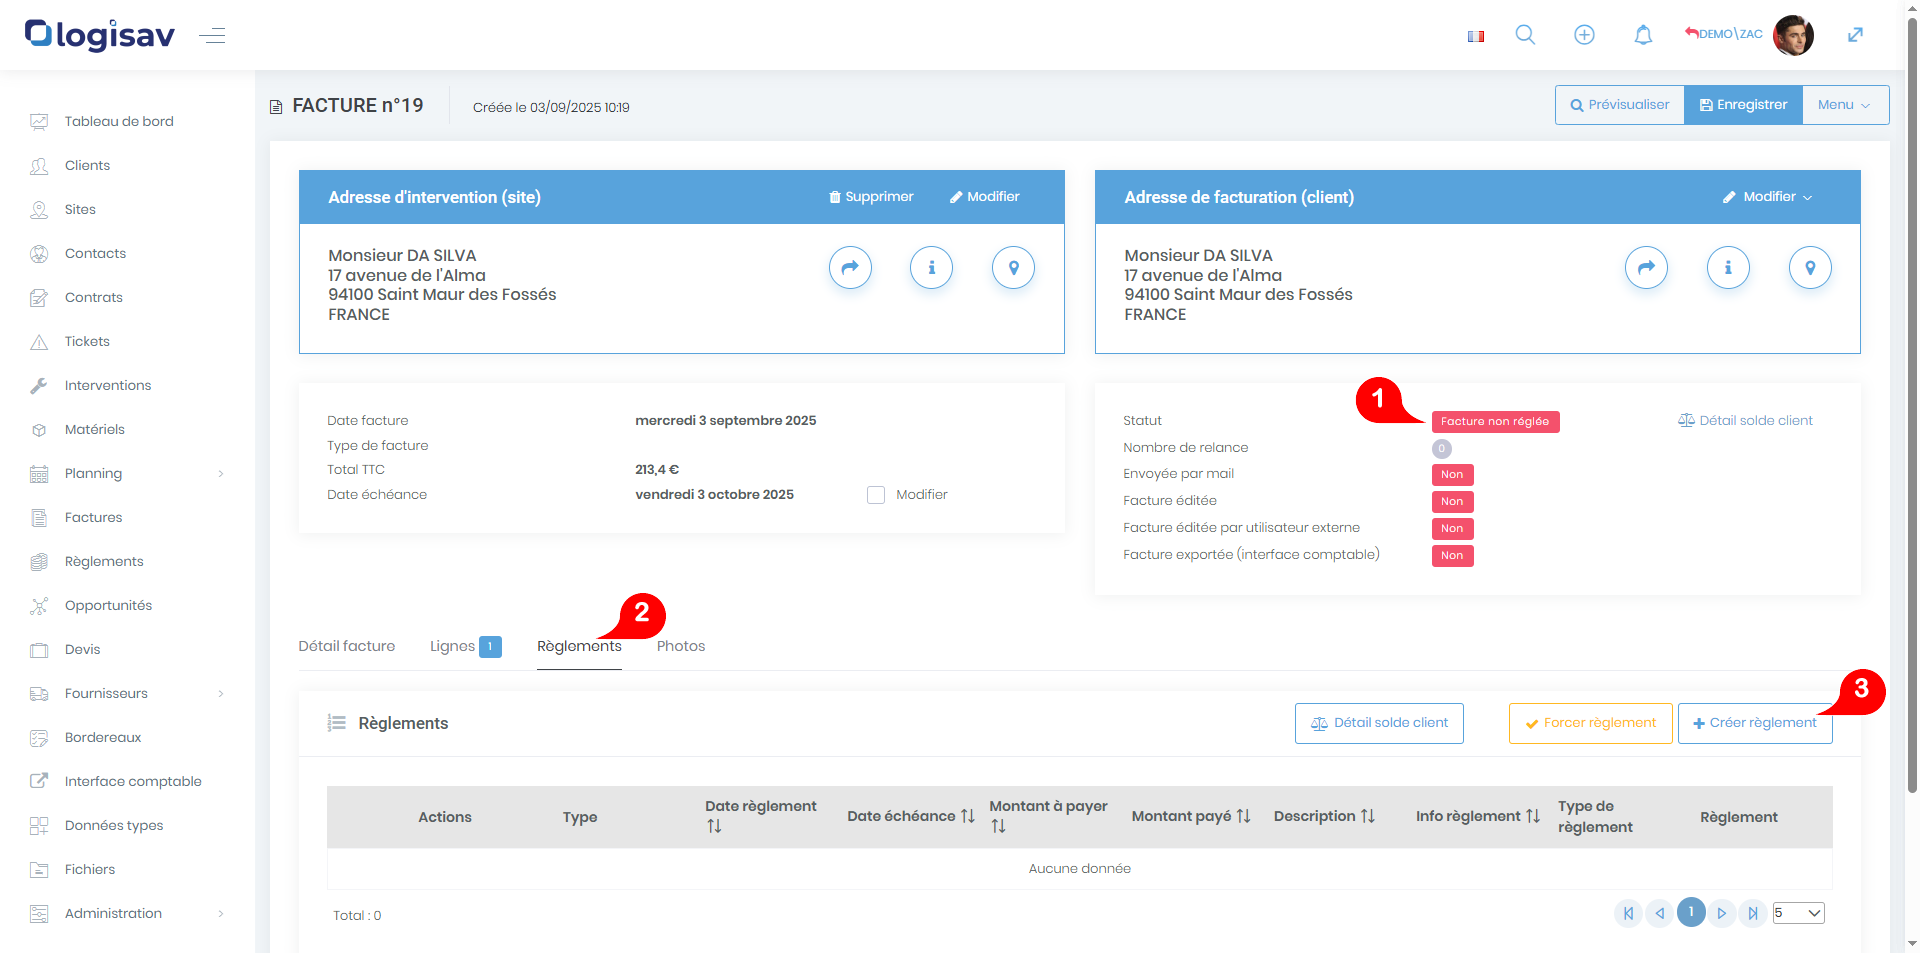Click the Créer règlement button

click(x=1754, y=723)
